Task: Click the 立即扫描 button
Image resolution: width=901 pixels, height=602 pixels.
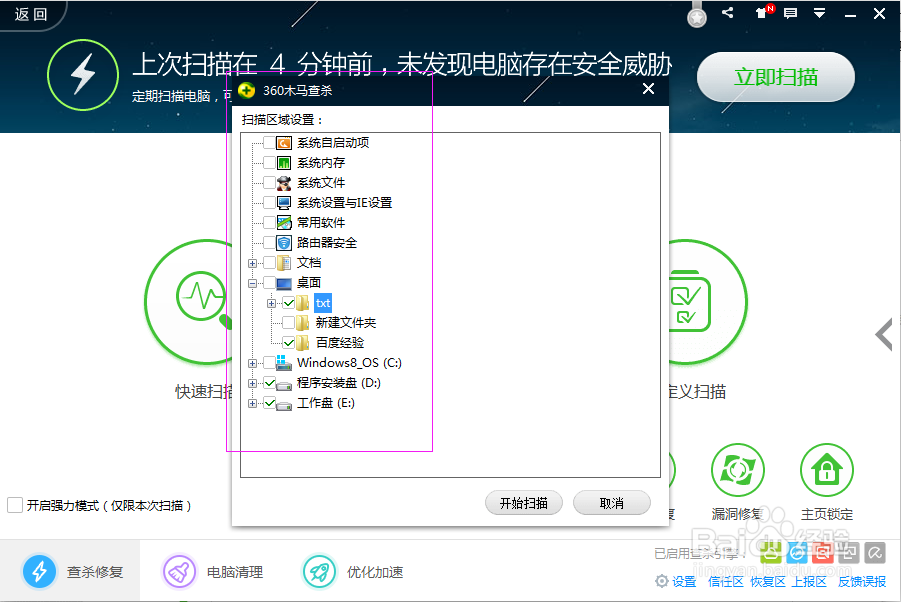Action: point(776,77)
